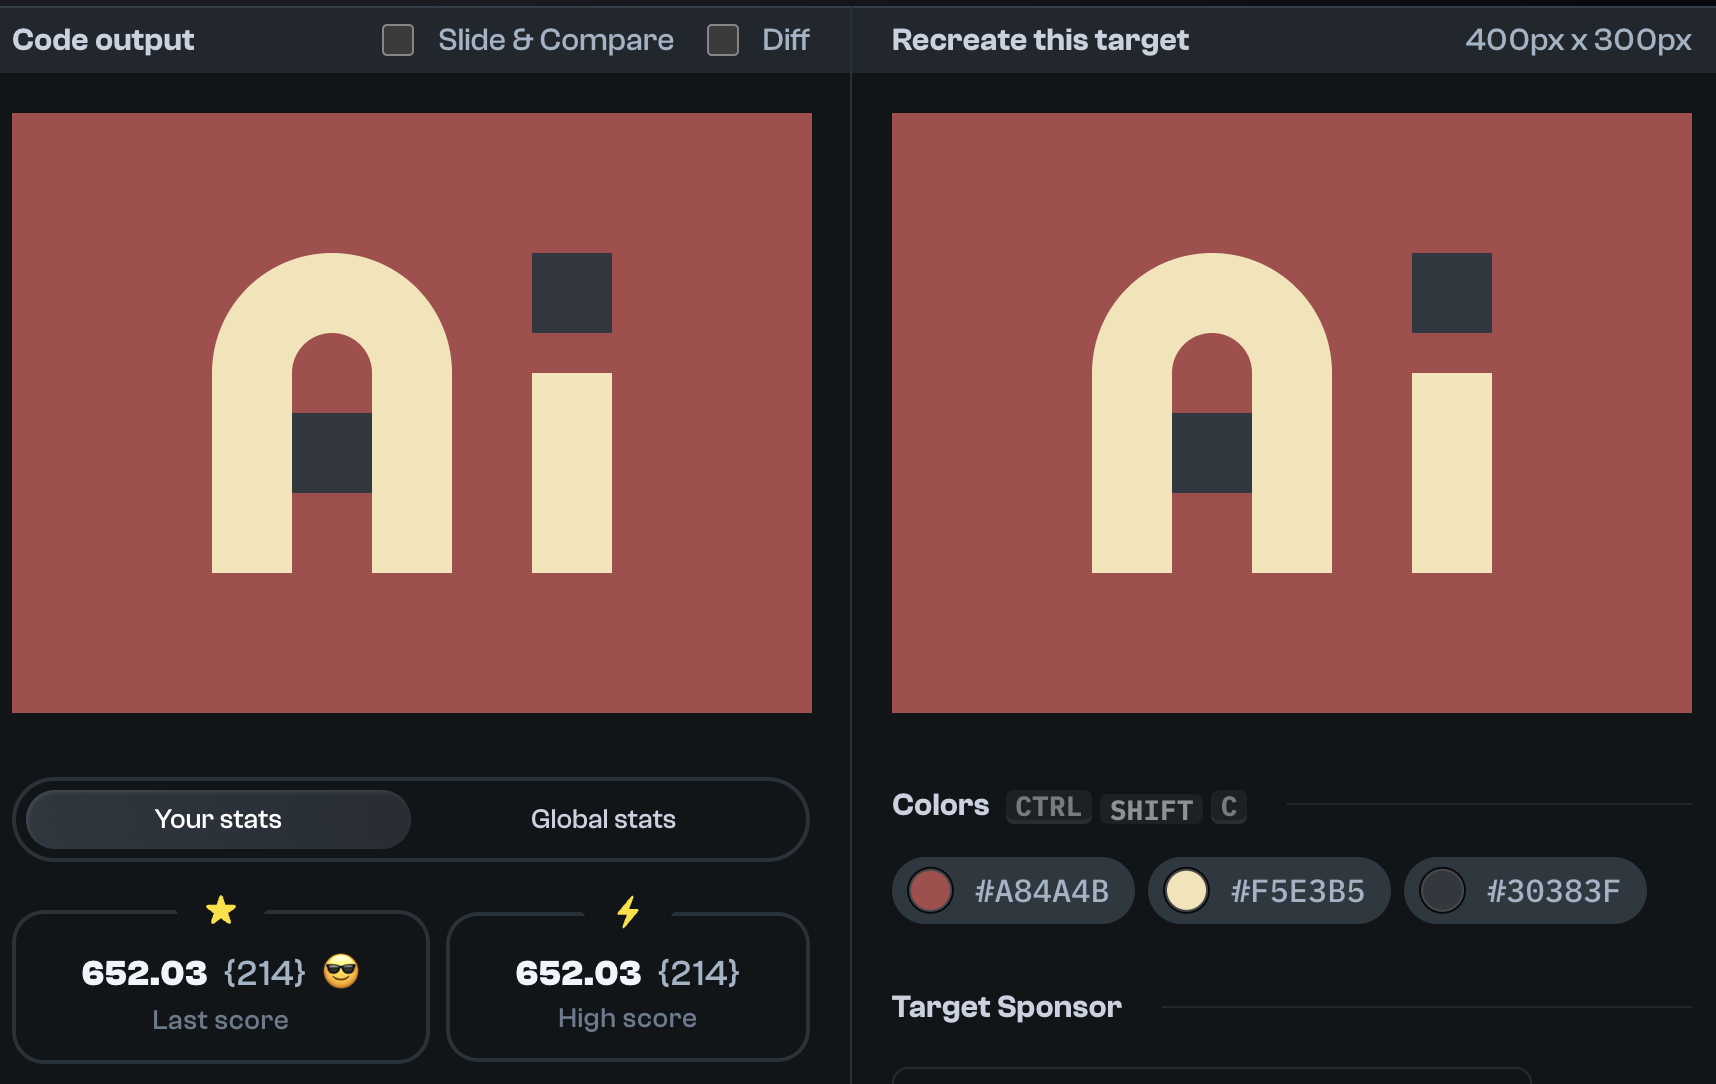
Task: Click the High score card
Action: [x=628, y=986]
